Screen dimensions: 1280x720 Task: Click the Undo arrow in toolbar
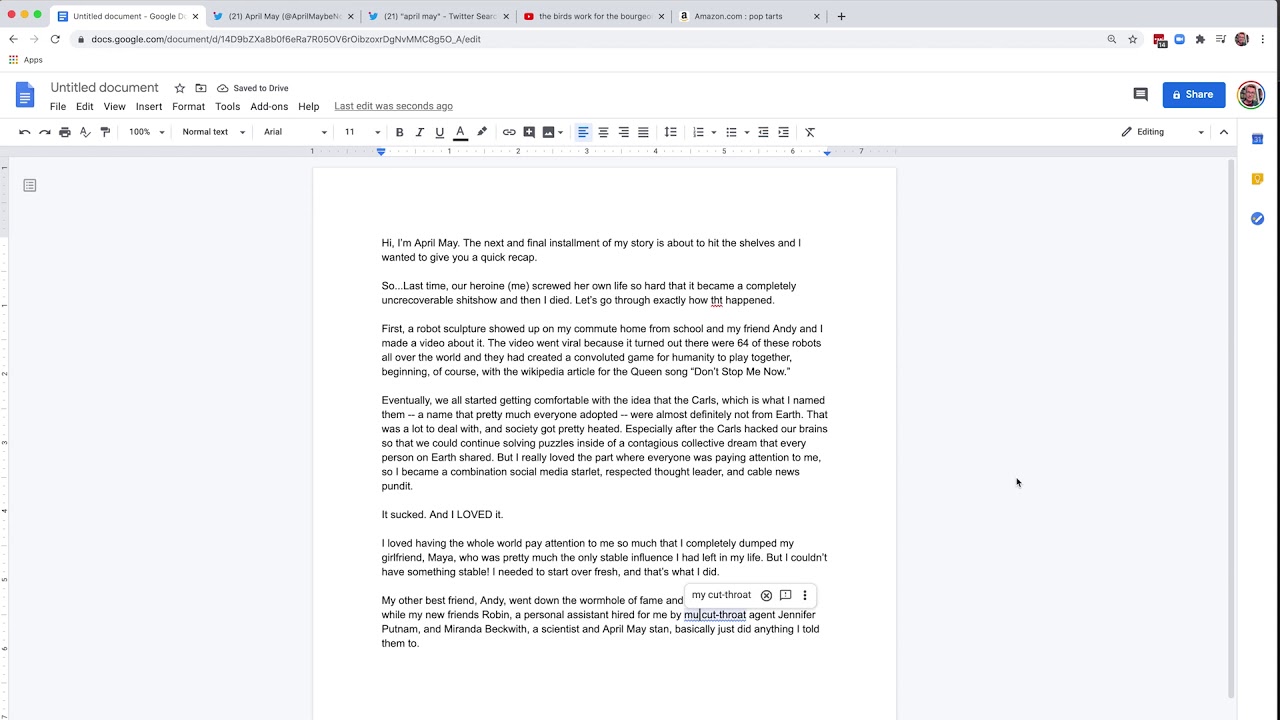pyautogui.click(x=25, y=132)
